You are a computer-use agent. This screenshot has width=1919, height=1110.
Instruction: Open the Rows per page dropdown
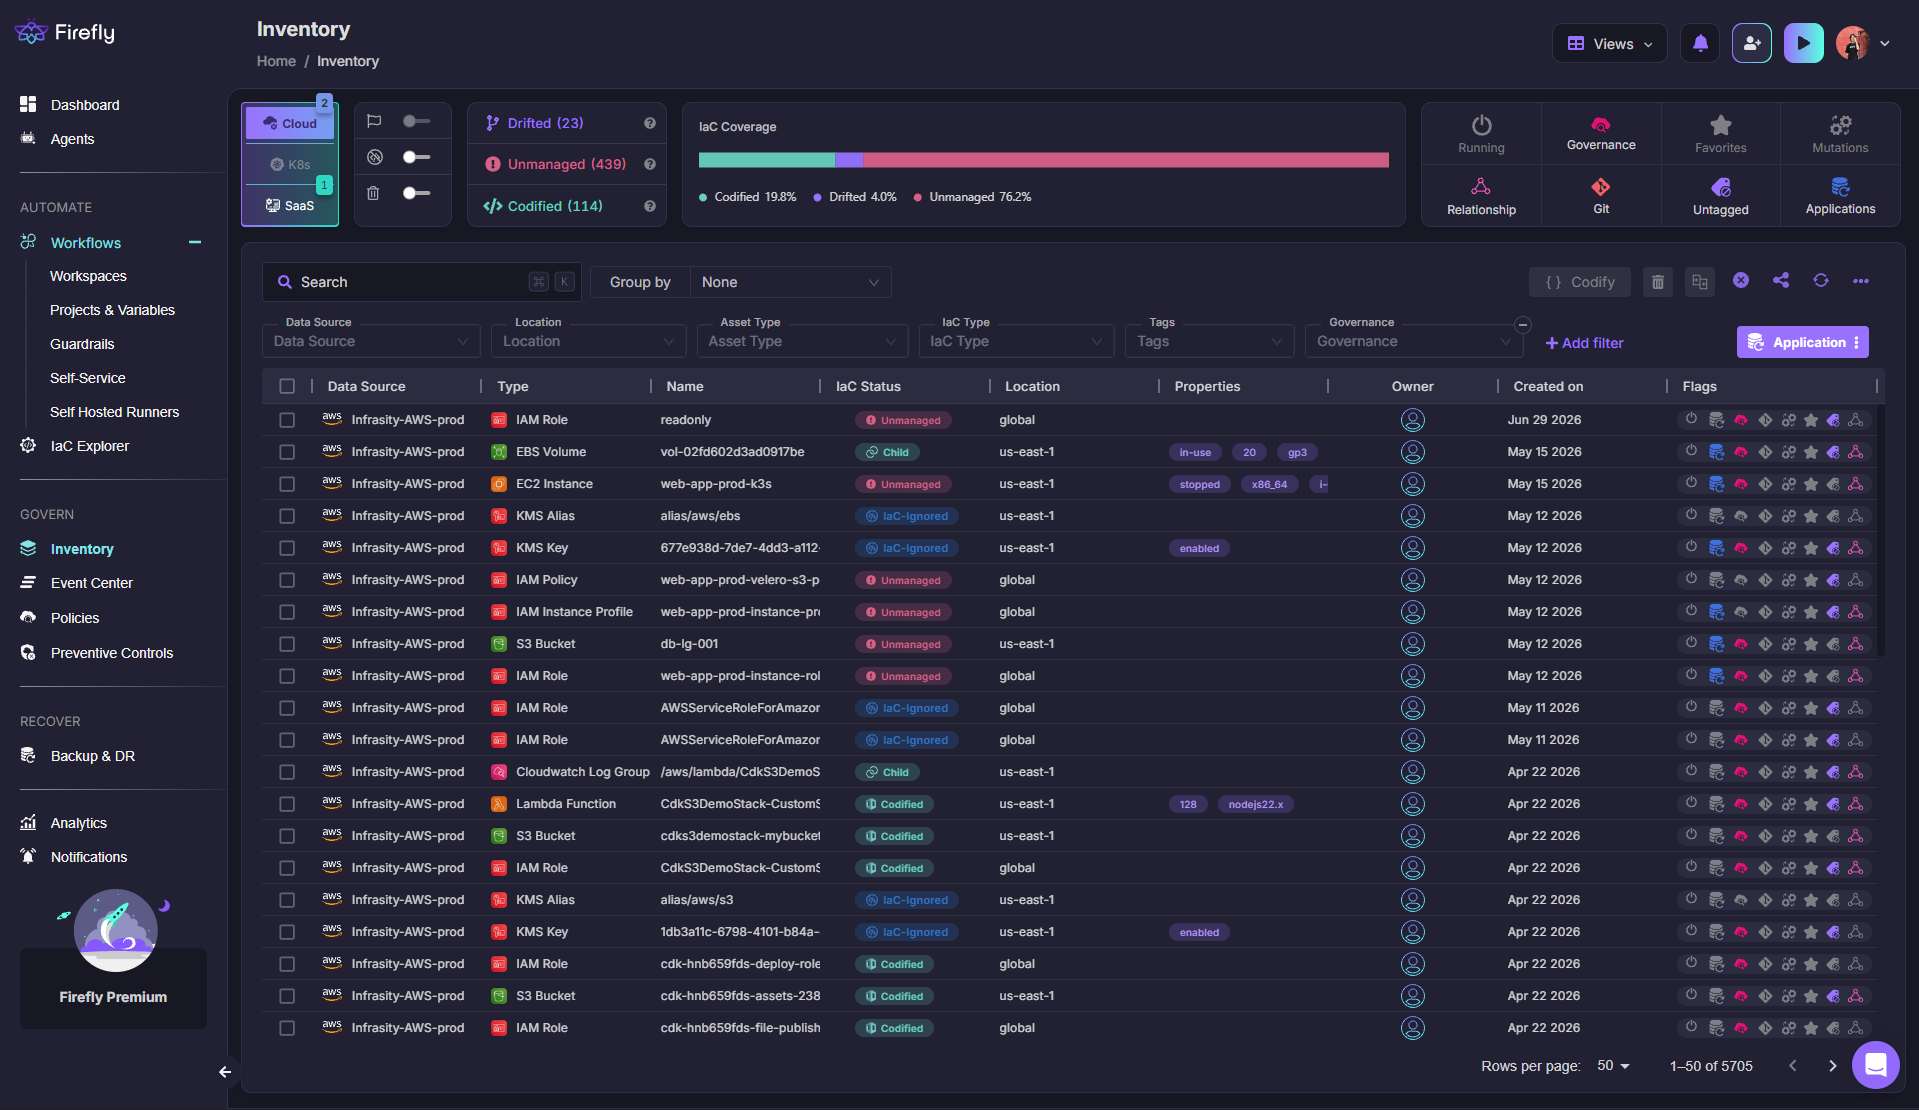tap(1613, 1066)
